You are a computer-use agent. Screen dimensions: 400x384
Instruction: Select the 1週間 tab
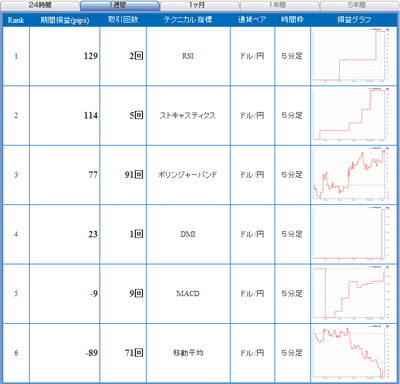[120, 5]
